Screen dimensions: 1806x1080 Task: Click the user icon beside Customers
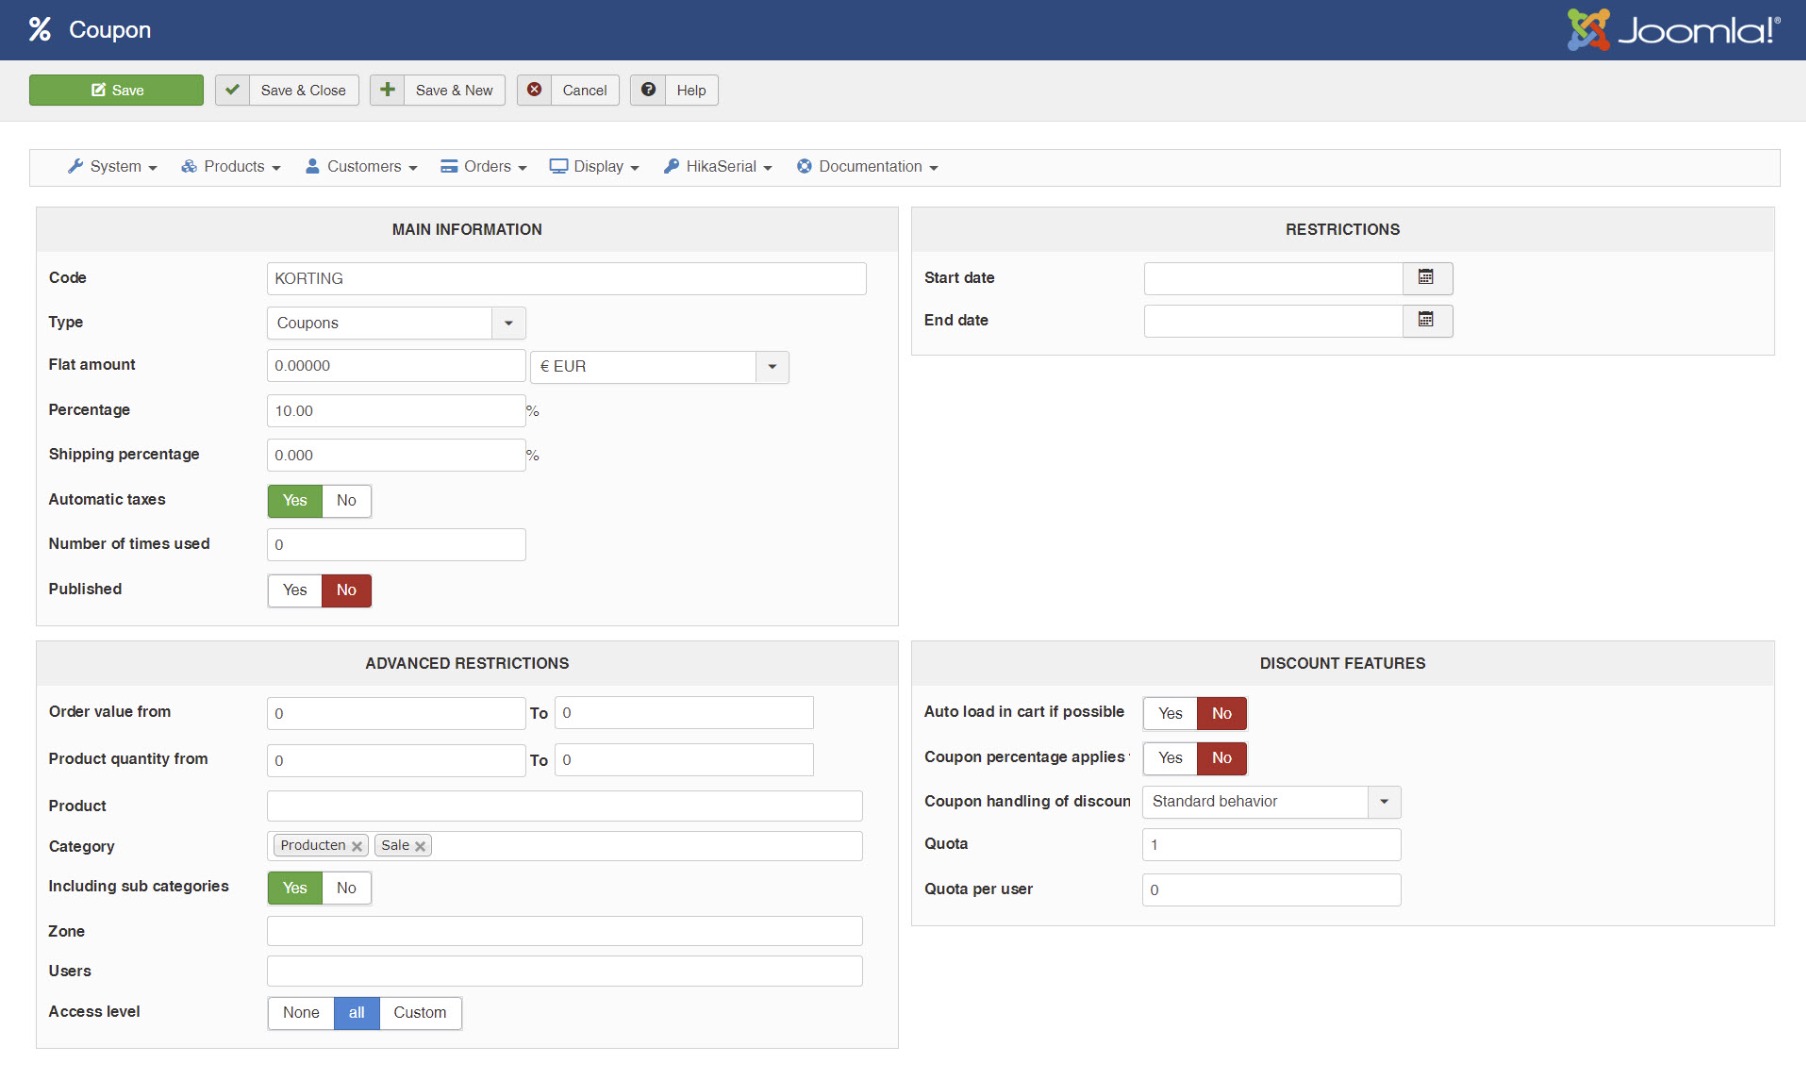pos(313,167)
